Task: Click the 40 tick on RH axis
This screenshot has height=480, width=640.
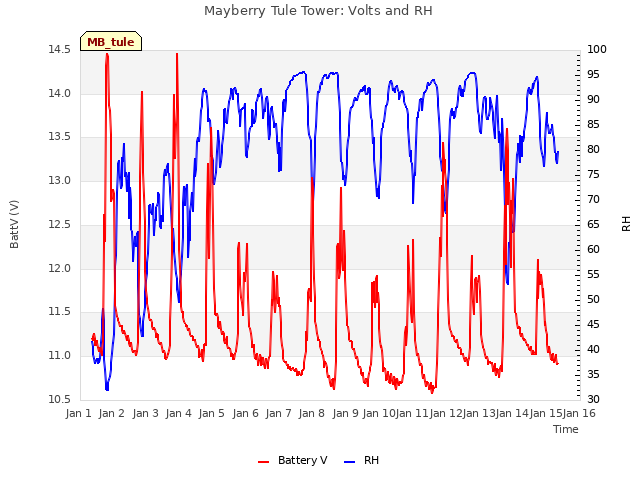Action: tap(593, 349)
